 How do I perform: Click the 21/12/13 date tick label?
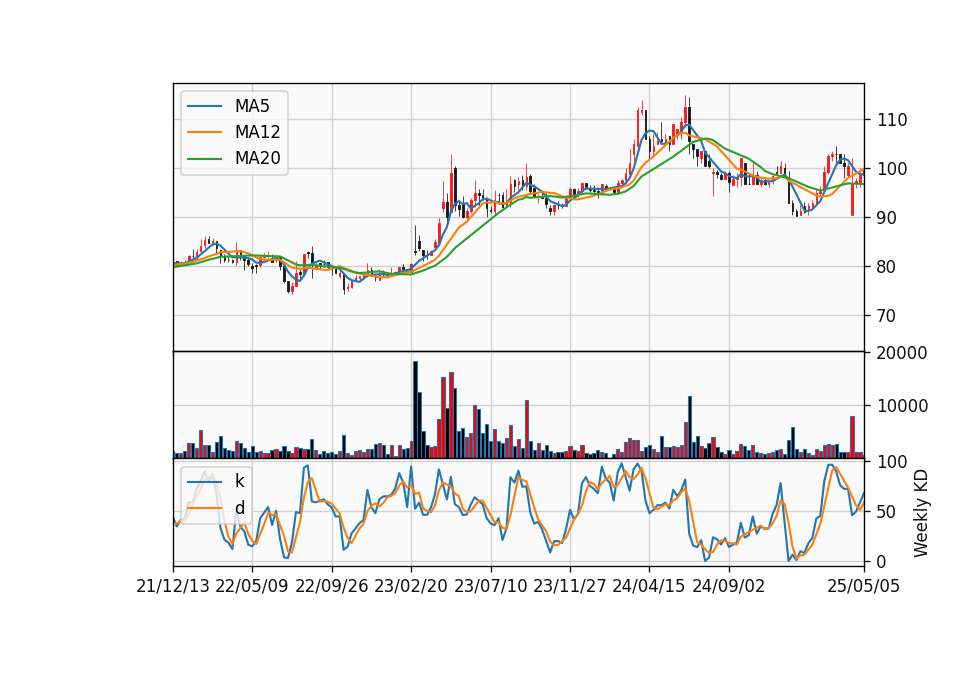pyautogui.click(x=173, y=586)
